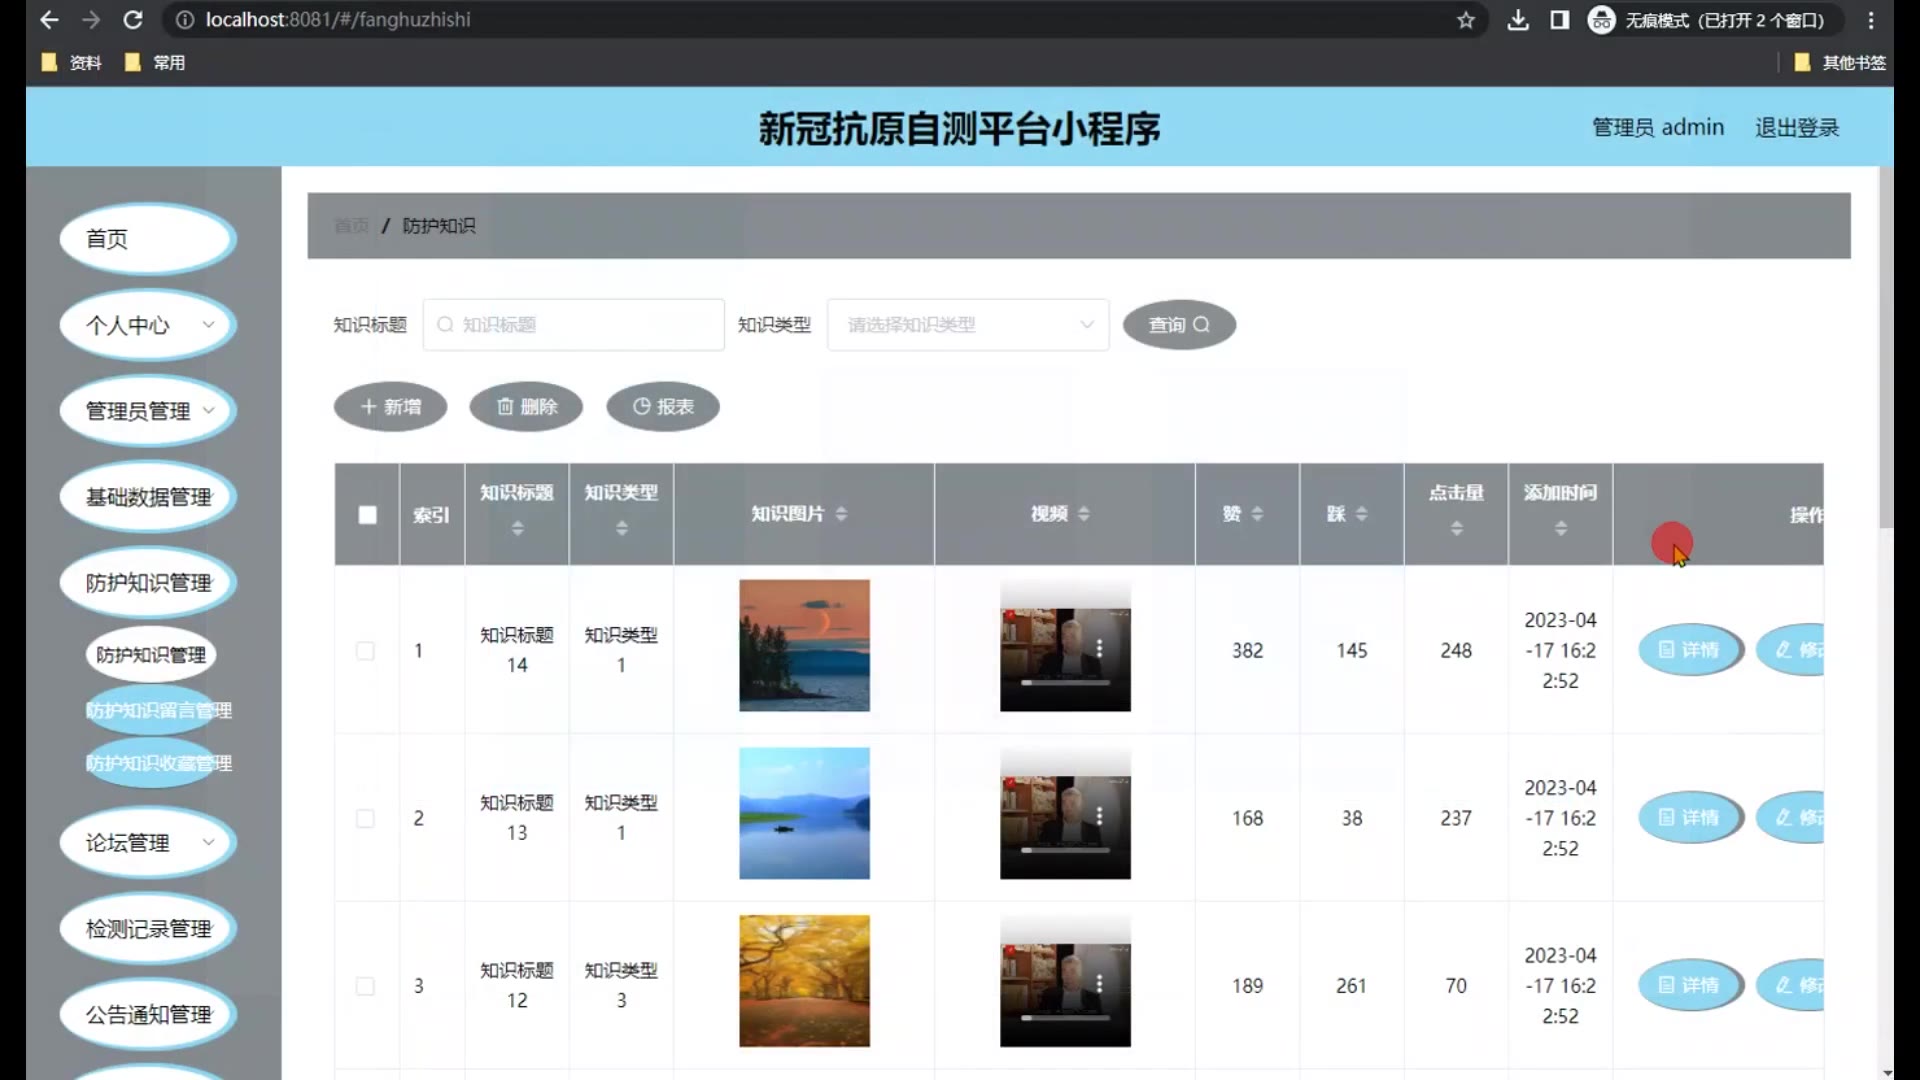Click 管理员 admin user label

click(x=1658, y=128)
